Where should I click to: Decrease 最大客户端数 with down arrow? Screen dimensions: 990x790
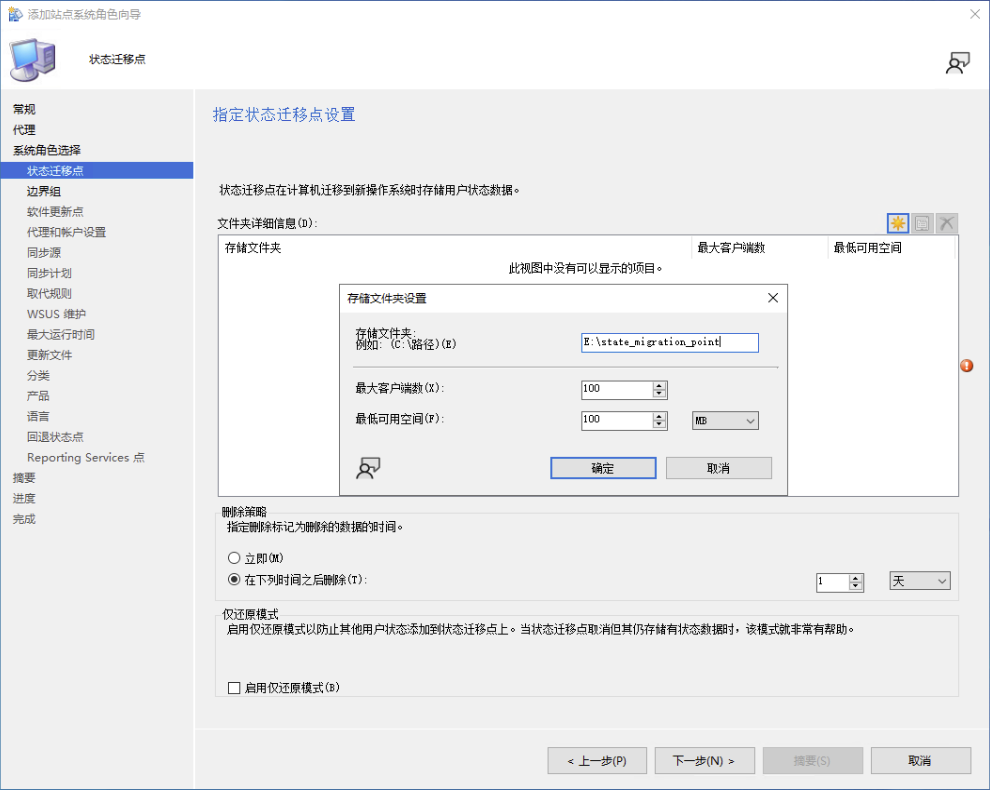659,393
